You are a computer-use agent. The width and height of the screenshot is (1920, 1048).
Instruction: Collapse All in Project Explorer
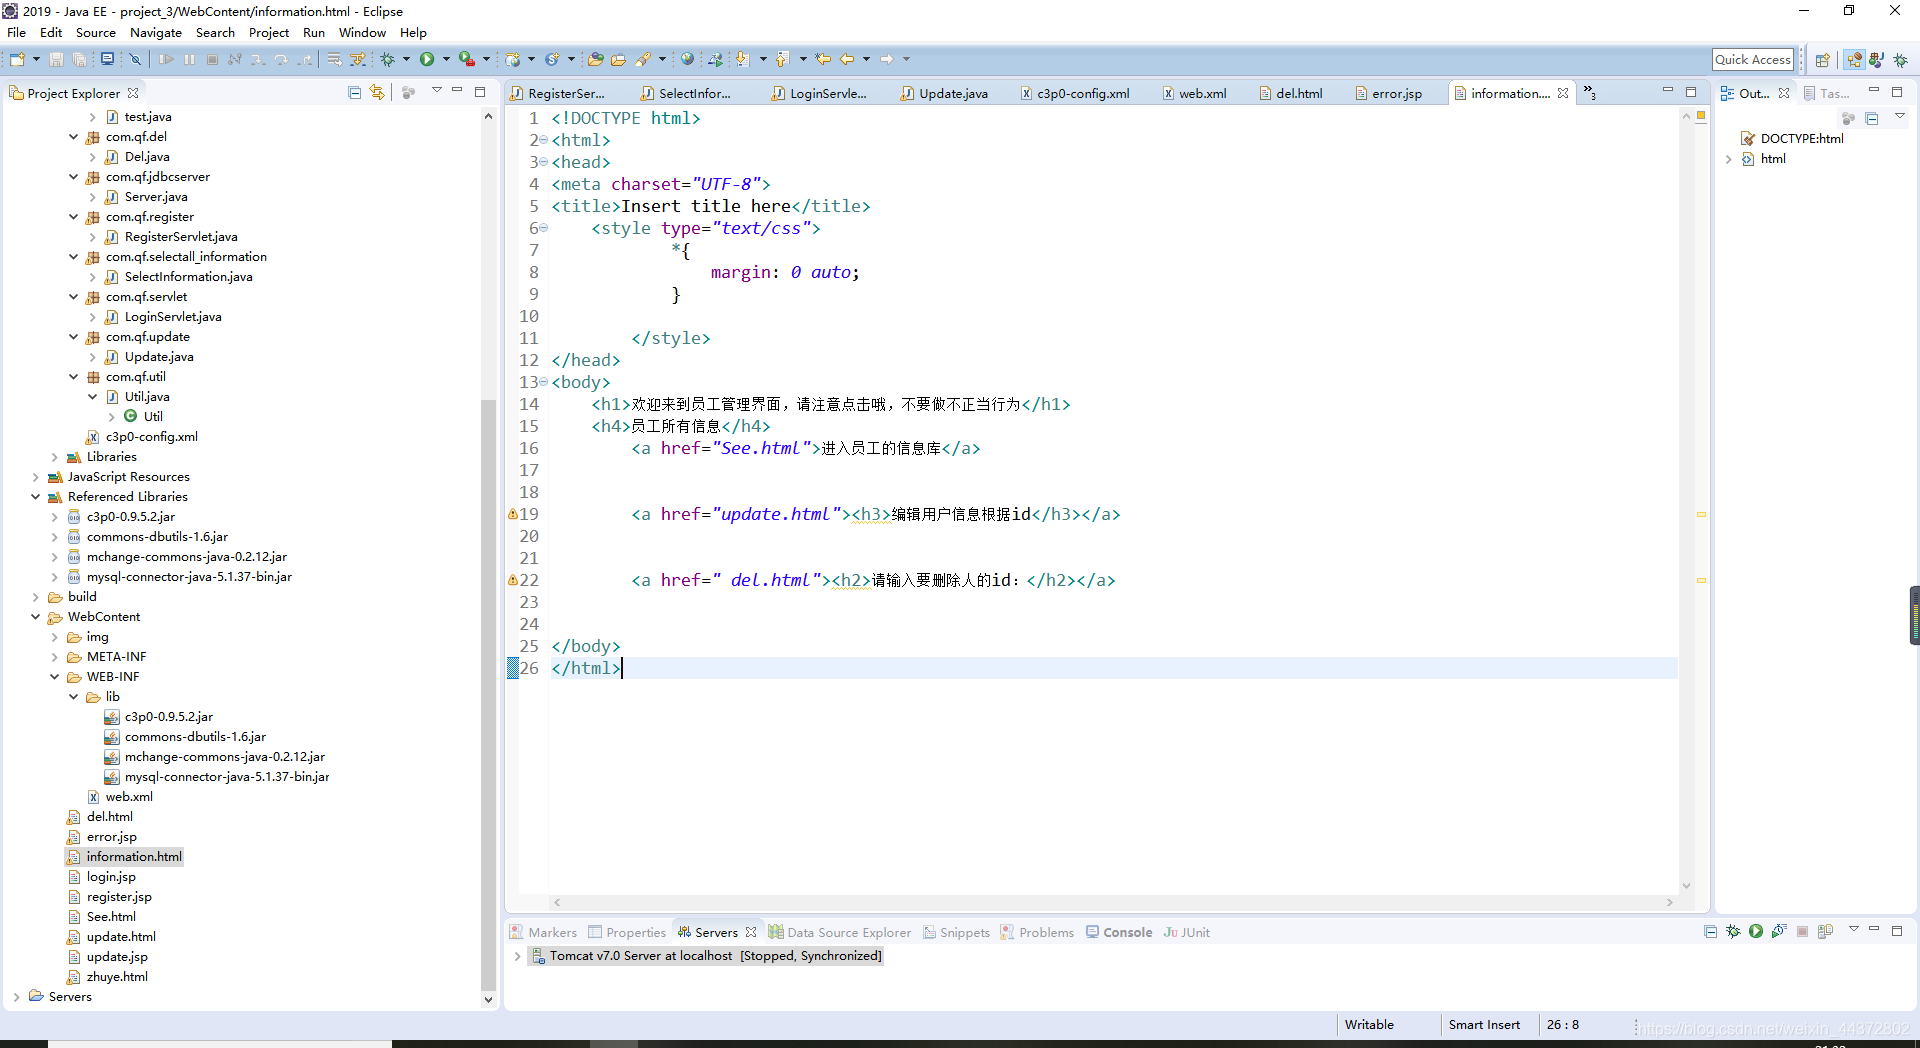(x=354, y=92)
